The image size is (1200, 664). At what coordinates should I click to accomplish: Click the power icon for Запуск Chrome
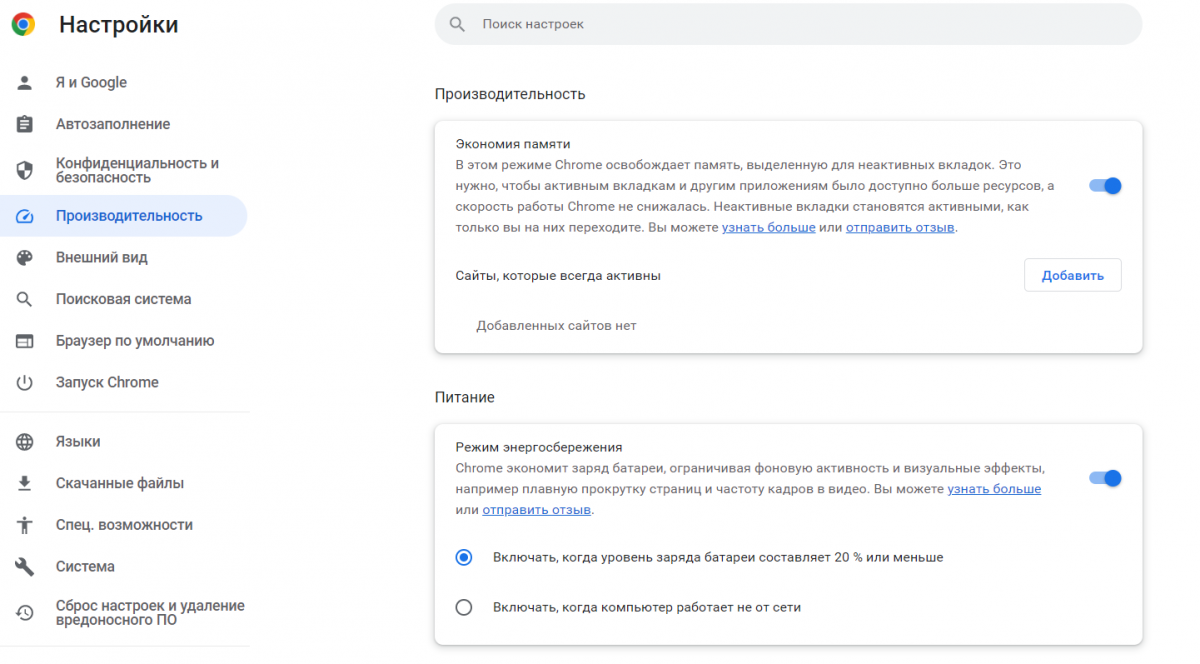click(25, 383)
